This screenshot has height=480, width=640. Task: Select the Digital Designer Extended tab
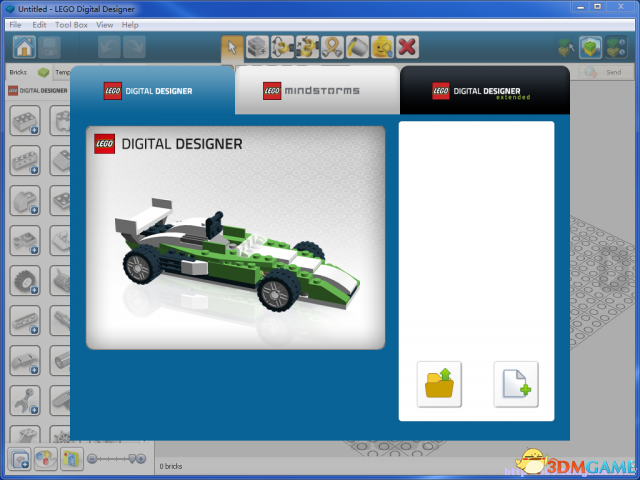pyautogui.click(x=484, y=91)
